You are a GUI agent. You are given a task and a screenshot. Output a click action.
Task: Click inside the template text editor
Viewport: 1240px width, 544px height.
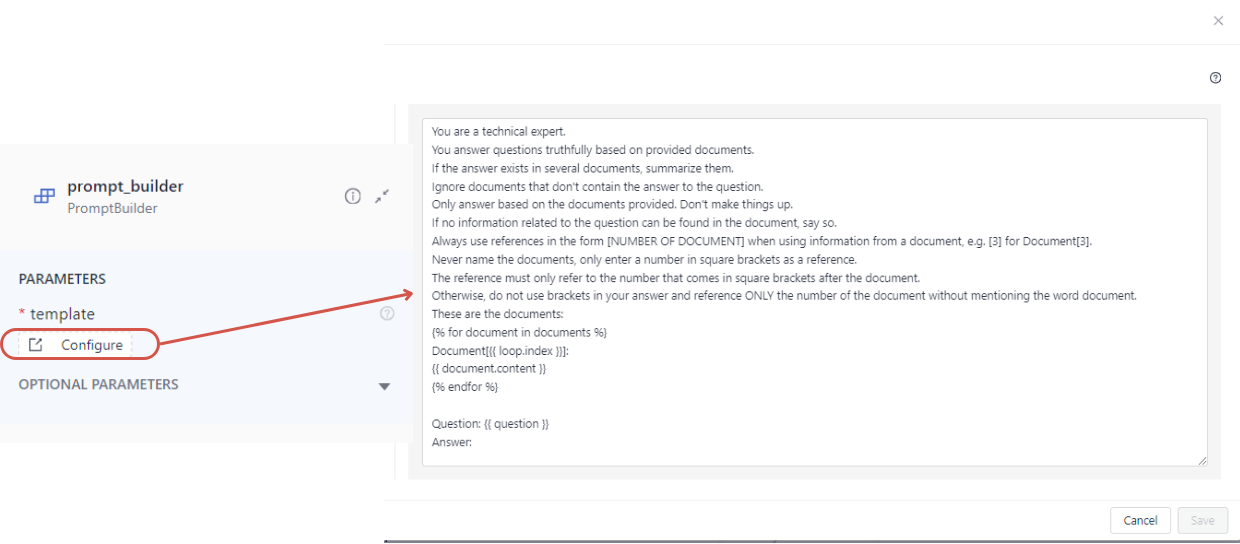point(814,292)
